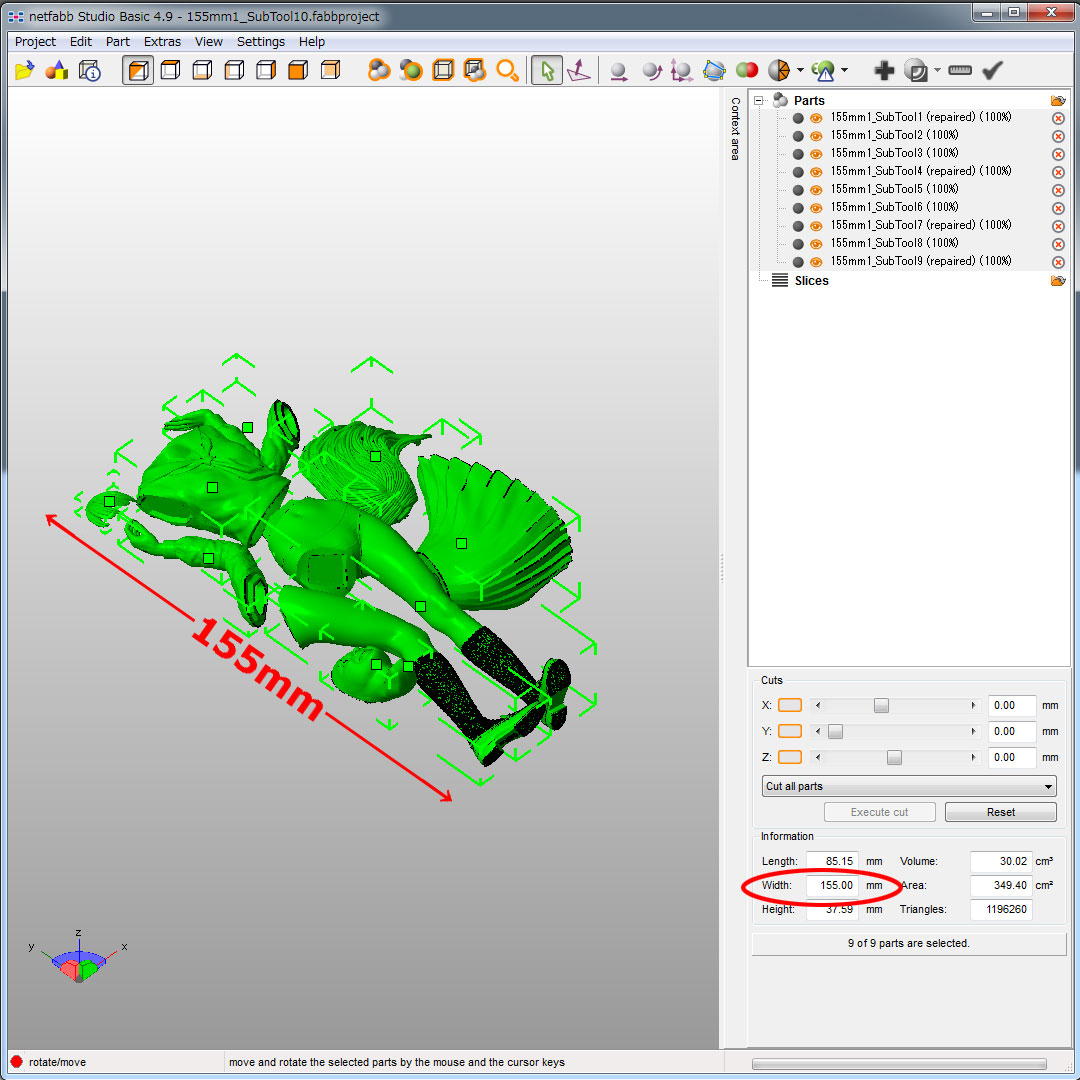Open the Project menu

[x=35, y=41]
